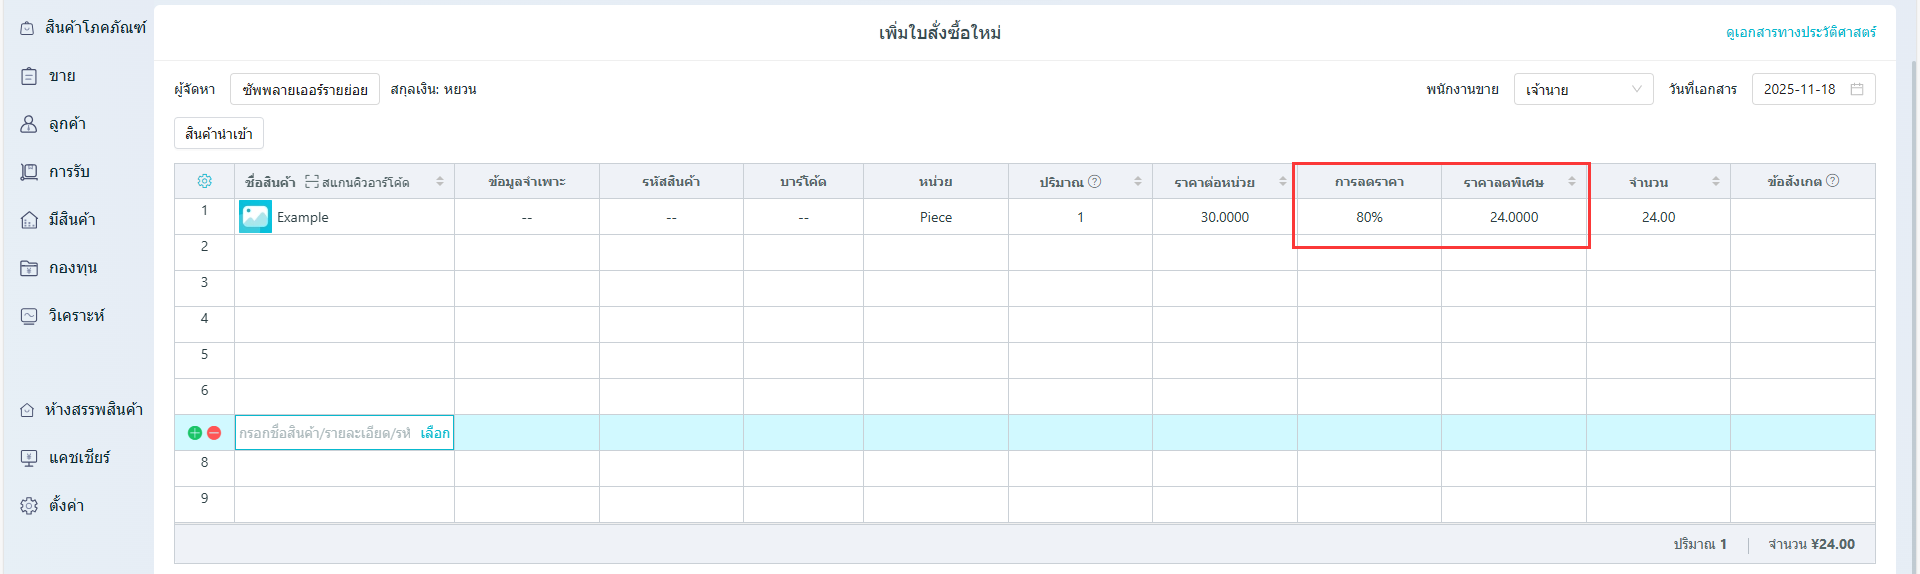The height and width of the screenshot is (574, 1920).
Task: Click the table settings gear icon
Action: pyautogui.click(x=204, y=181)
